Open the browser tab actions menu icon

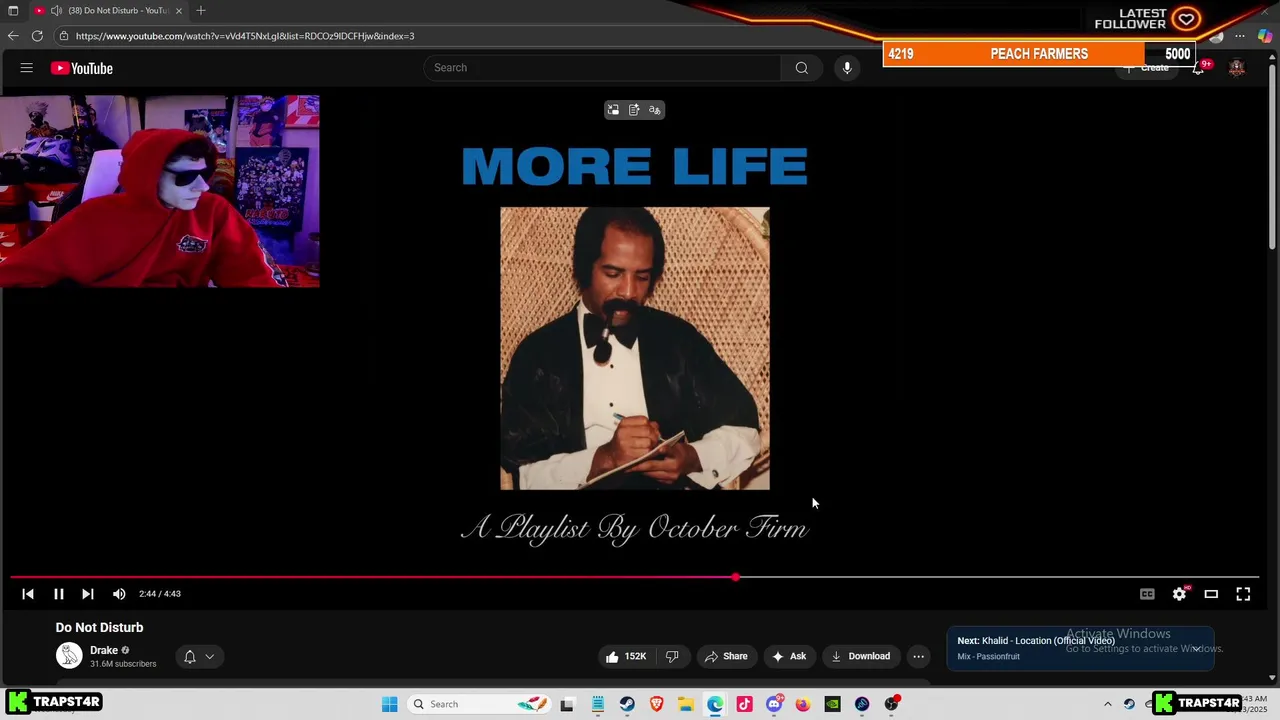13,11
